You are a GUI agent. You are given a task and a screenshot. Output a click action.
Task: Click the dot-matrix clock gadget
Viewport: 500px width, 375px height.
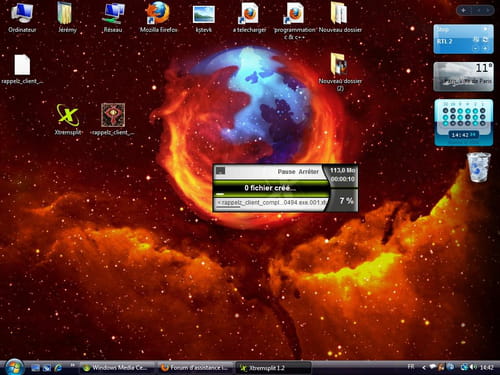point(464,122)
